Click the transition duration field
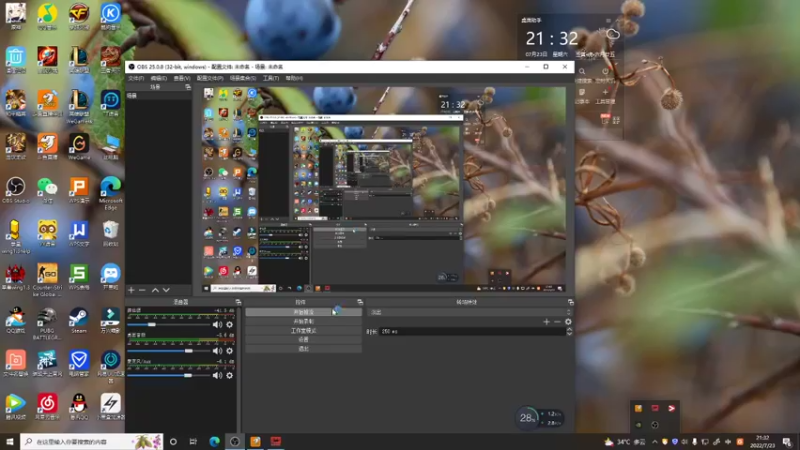Image resolution: width=800 pixels, height=450 pixels. point(472,332)
